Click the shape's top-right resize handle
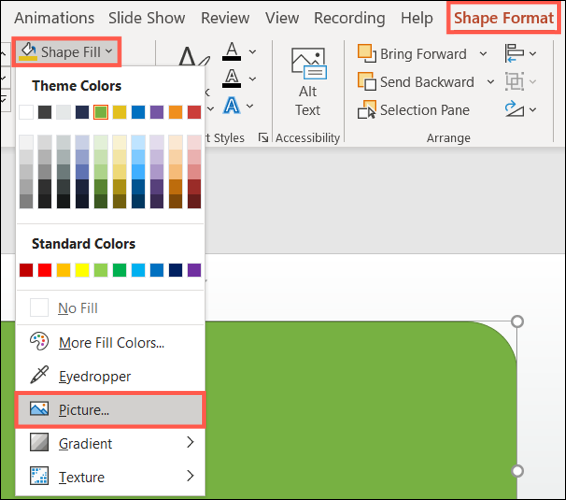Screen dimensions: 566x500 517,321
